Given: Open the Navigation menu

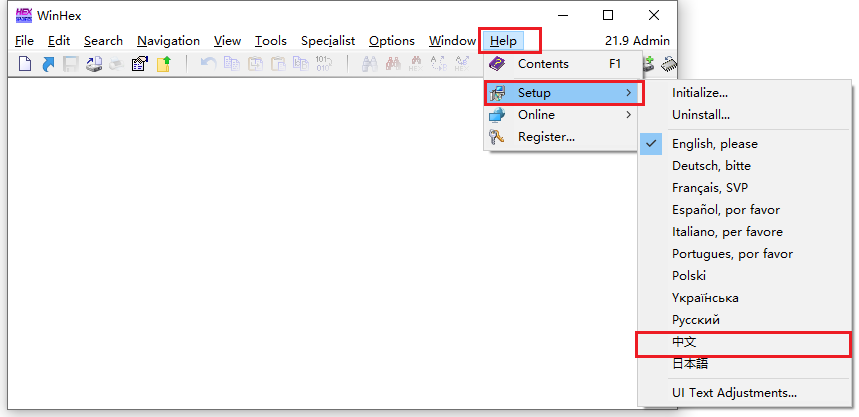Looking at the screenshot, I should [168, 41].
